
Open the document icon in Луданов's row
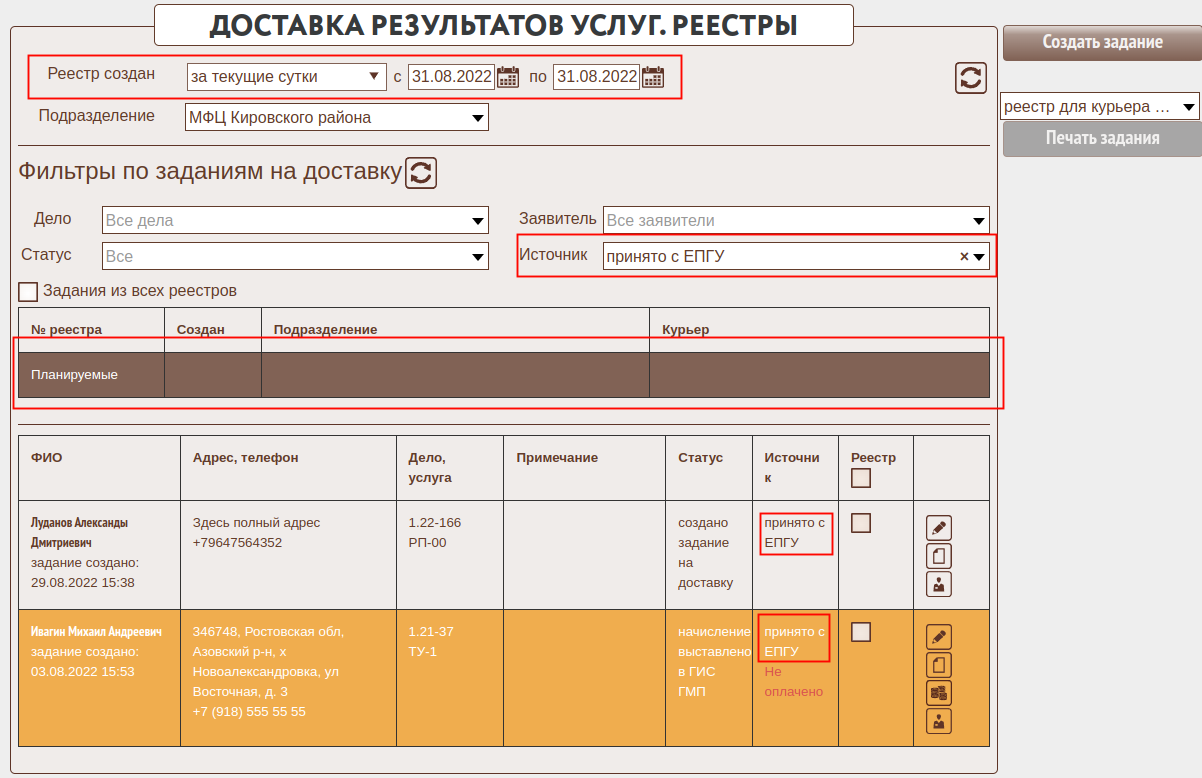(938, 557)
